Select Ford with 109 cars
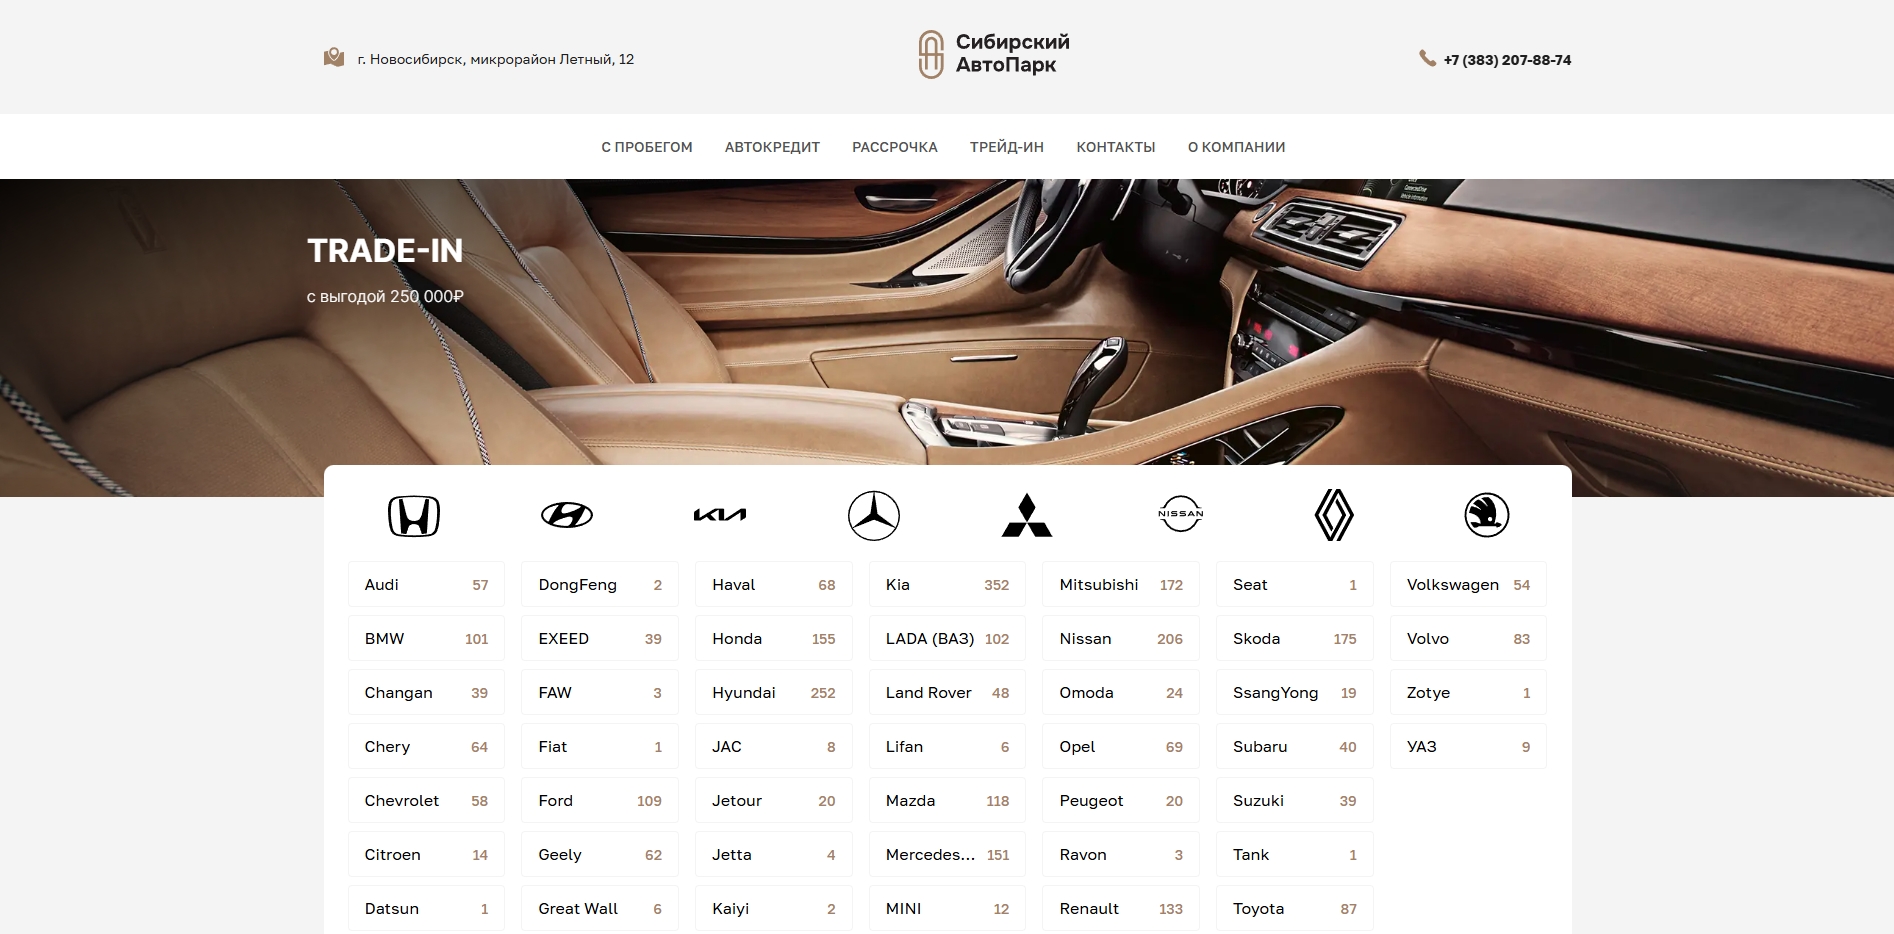 tap(600, 800)
